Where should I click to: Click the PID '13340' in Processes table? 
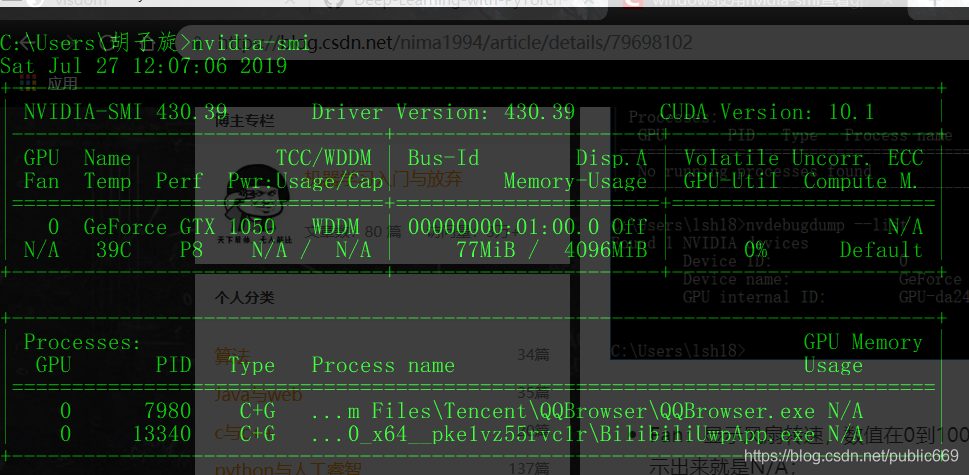(161, 434)
